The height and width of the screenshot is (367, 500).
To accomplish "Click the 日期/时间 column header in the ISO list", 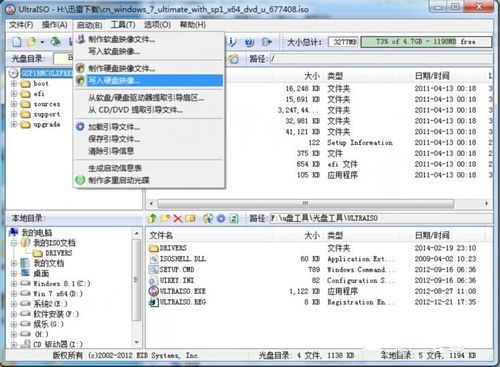I will (x=432, y=76).
